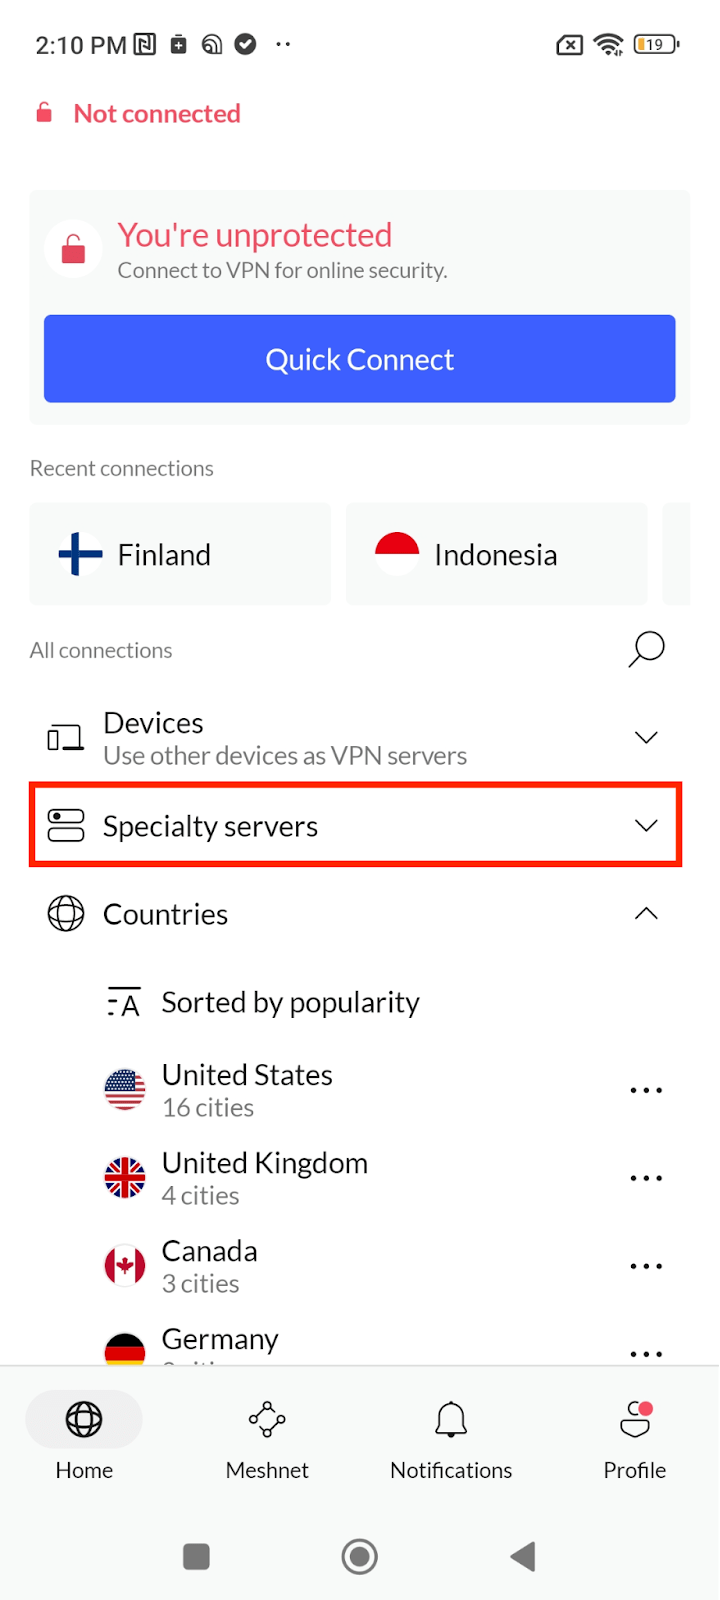Click the sorted by popularity icon

123,1001
